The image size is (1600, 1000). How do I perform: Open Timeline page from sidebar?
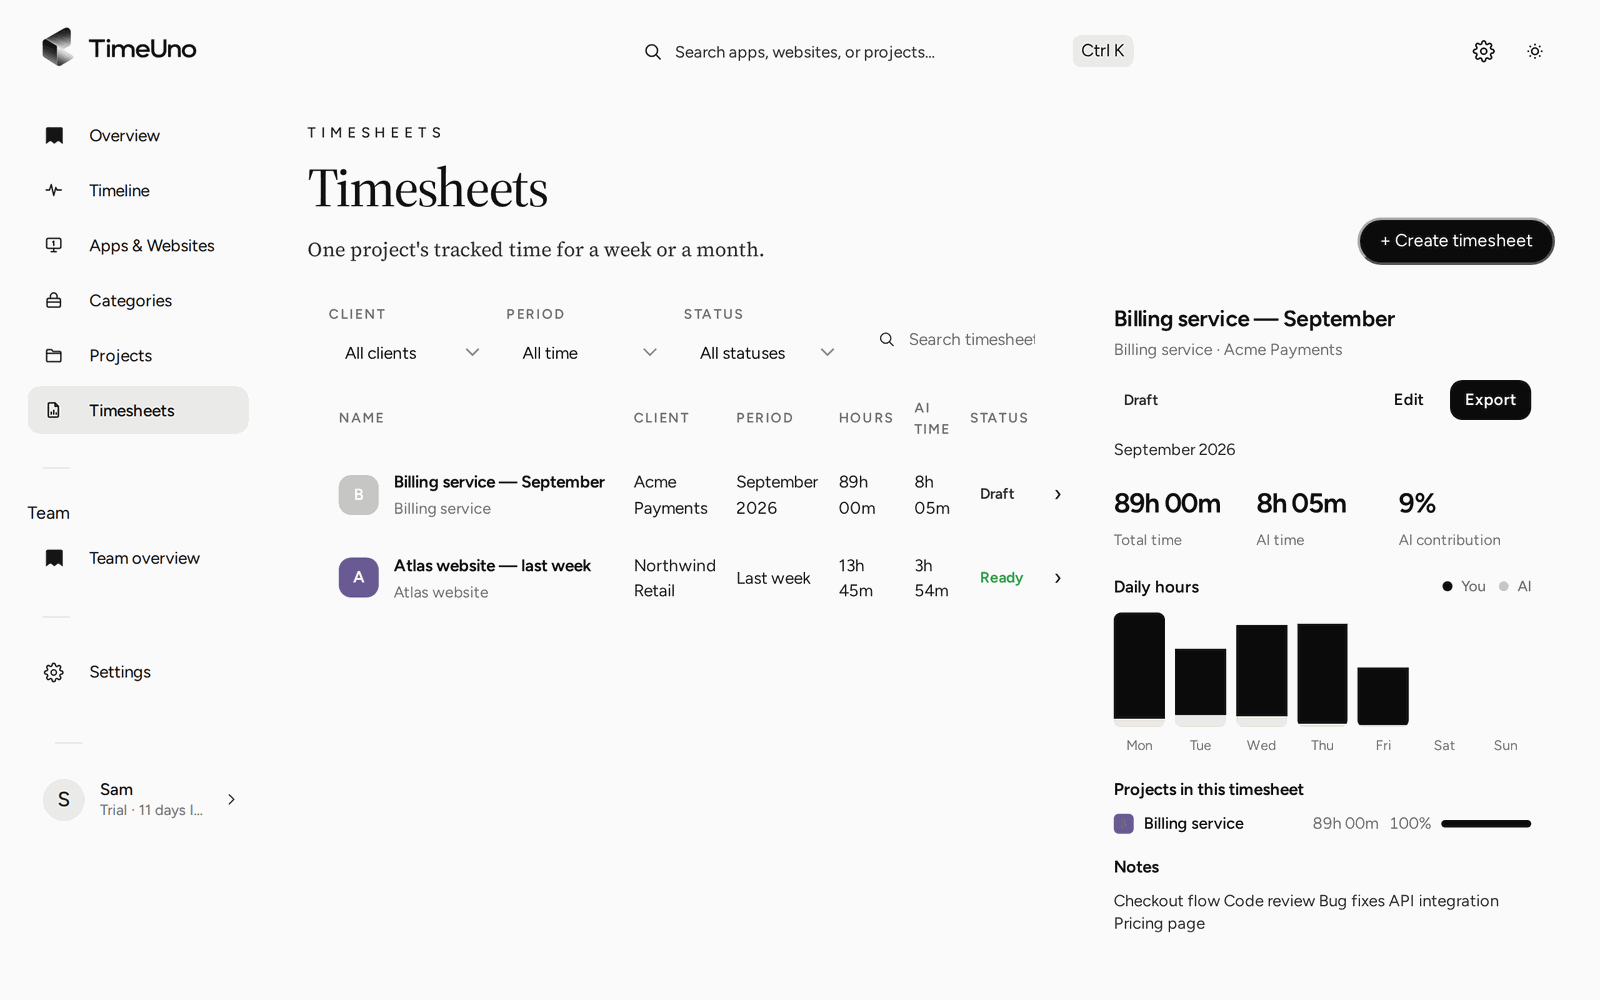coord(138,190)
